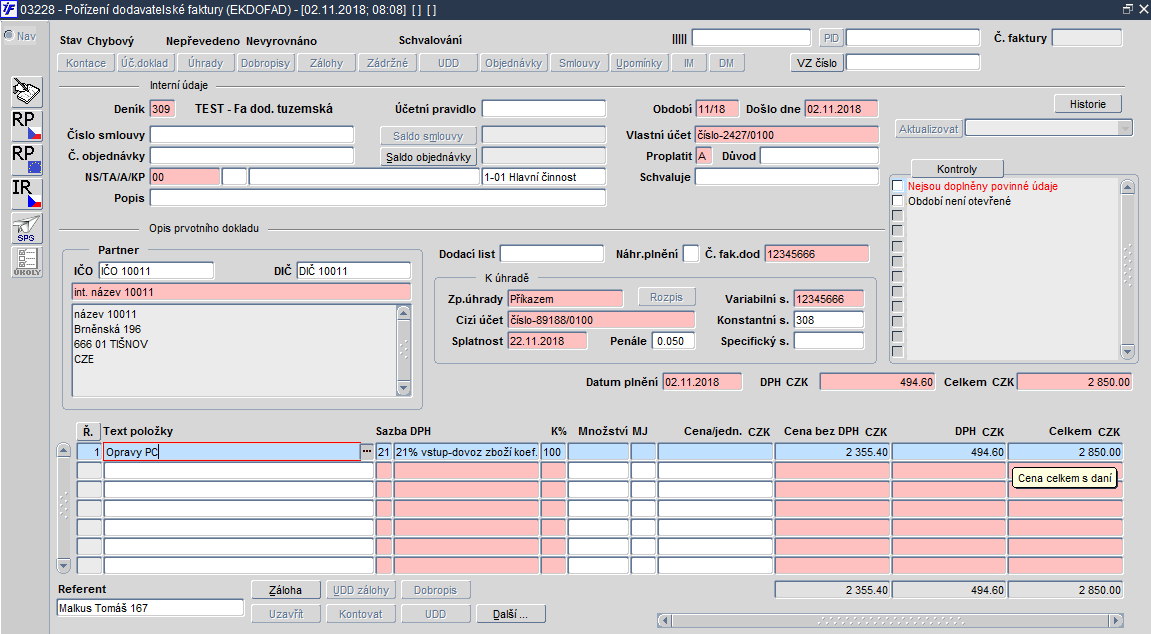
Task: Click the barcode icon beside PID
Action: (680, 38)
